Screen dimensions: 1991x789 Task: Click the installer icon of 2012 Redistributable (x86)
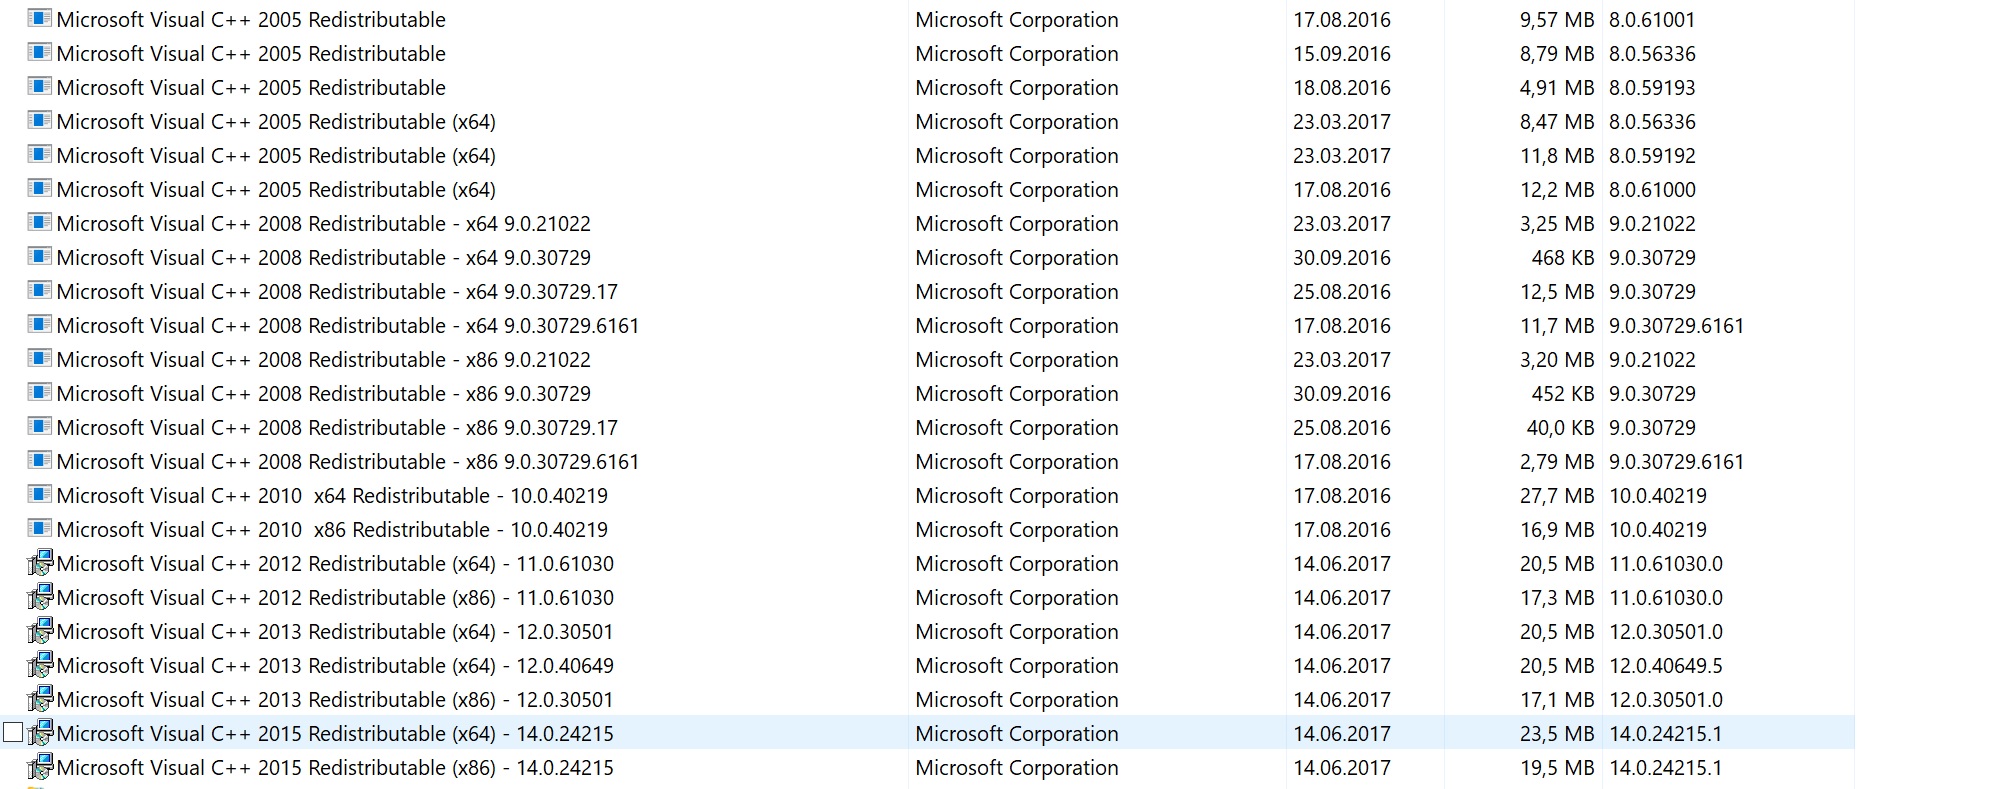pyautogui.click(x=40, y=597)
